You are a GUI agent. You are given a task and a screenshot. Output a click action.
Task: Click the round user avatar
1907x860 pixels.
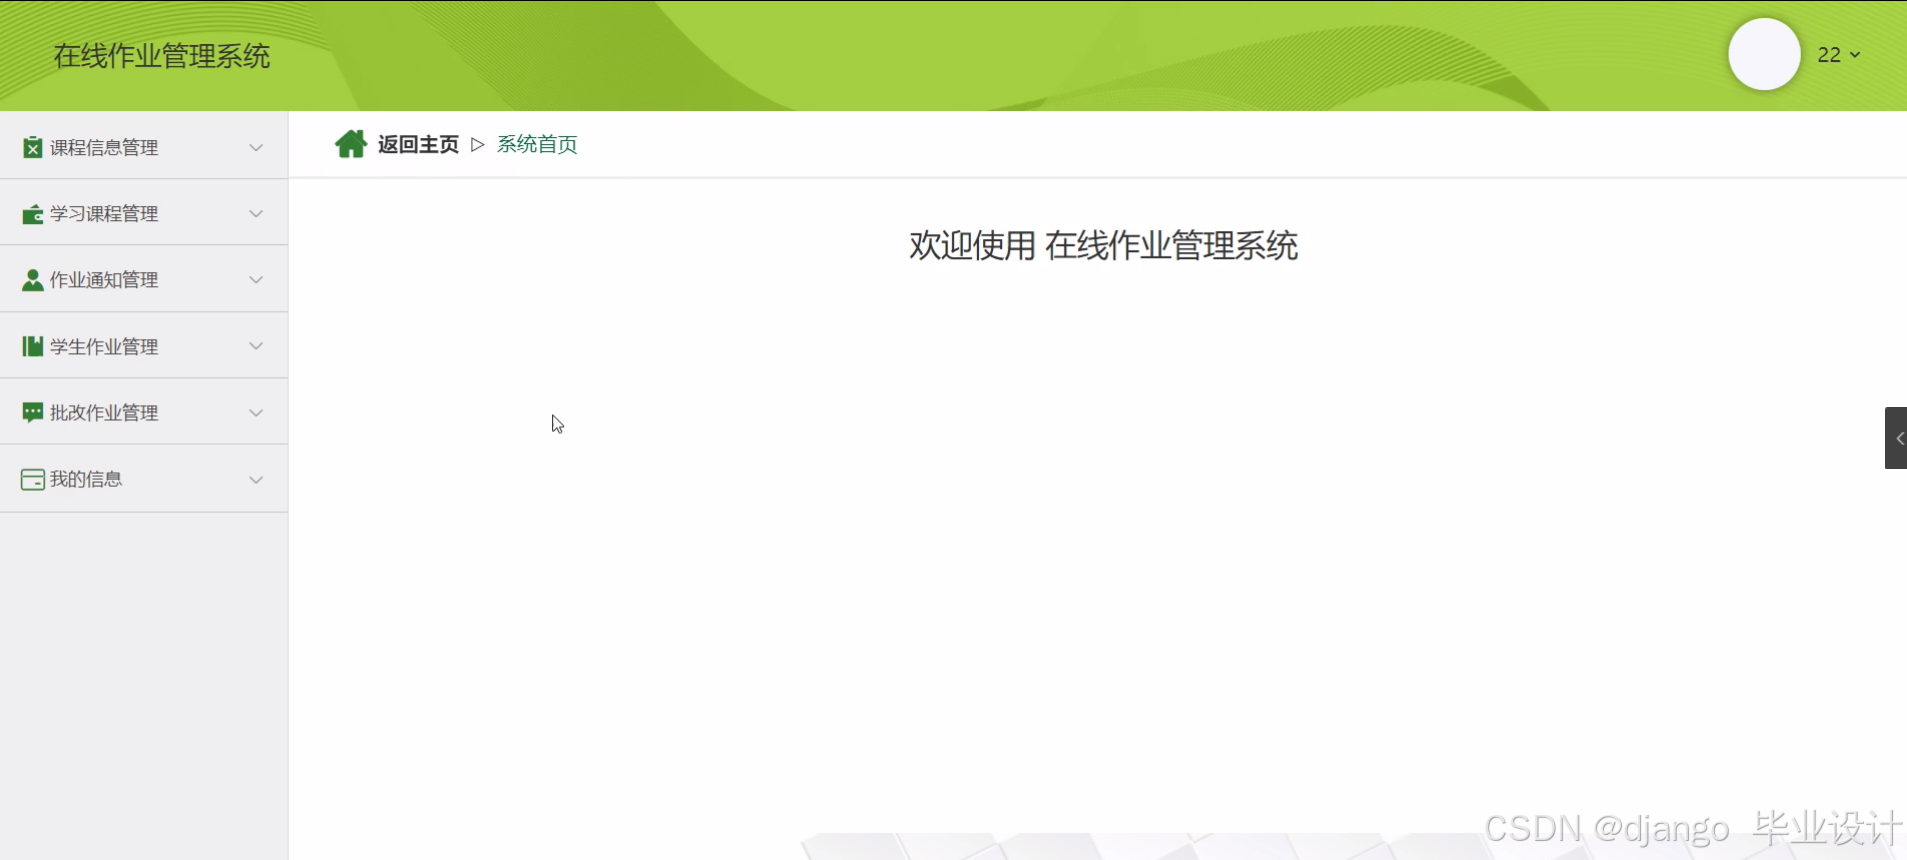coord(1764,54)
